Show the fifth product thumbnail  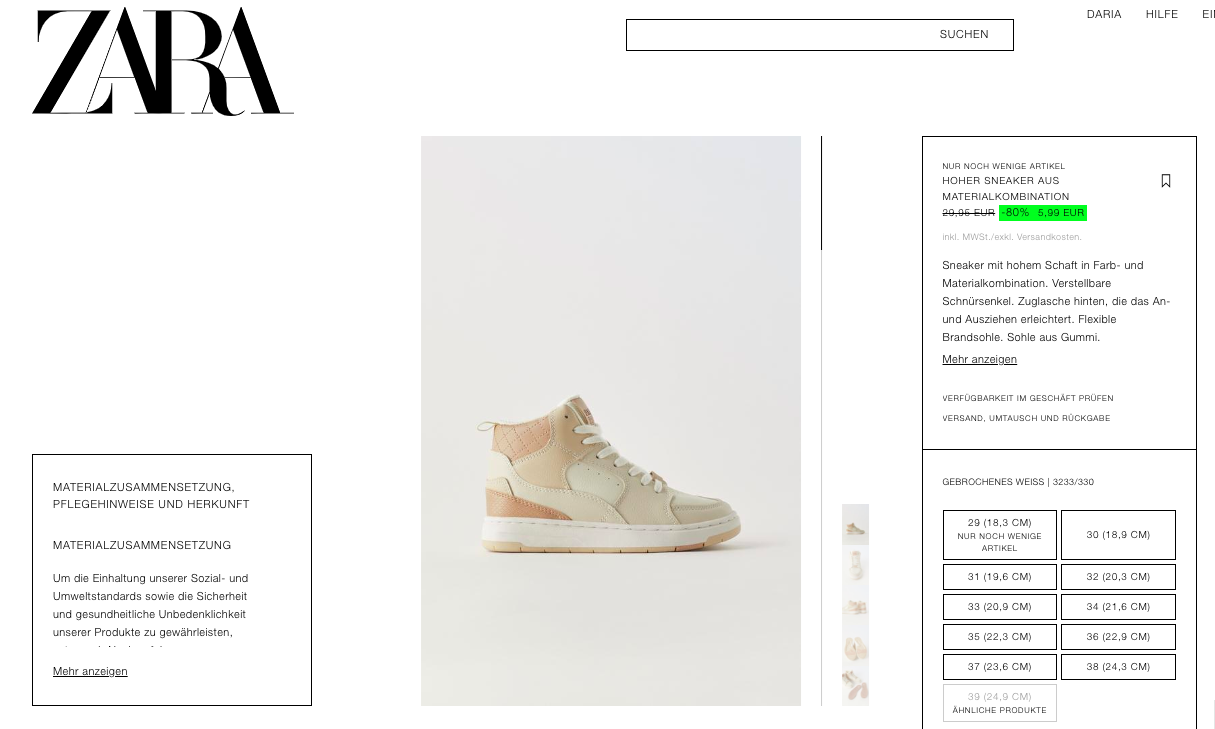click(x=855, y=686)
